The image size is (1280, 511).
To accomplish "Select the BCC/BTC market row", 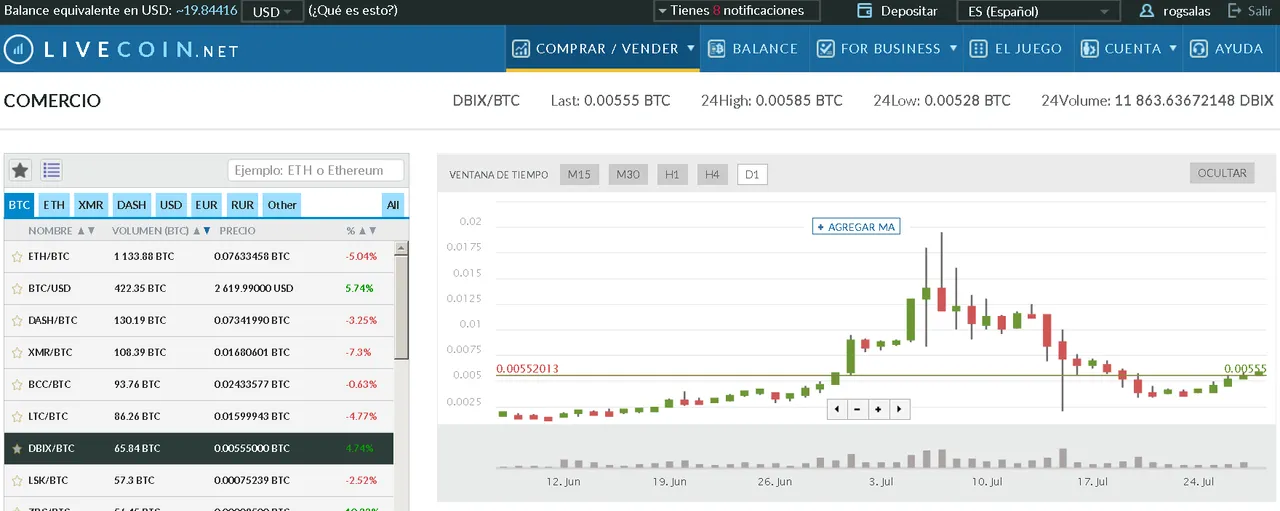I will pos(199,385).
